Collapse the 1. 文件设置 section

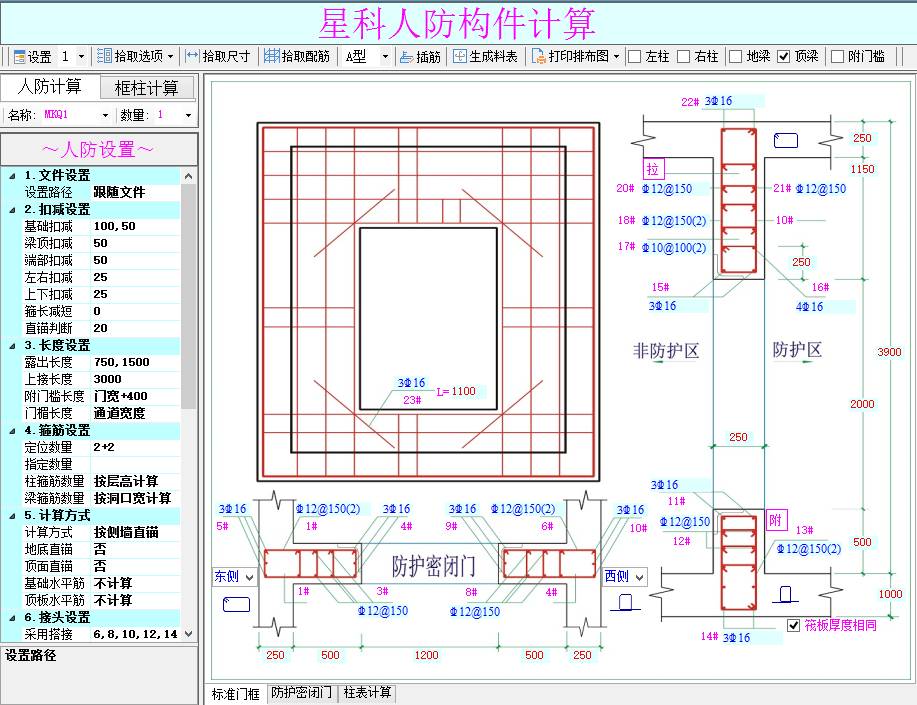[12, 176]
